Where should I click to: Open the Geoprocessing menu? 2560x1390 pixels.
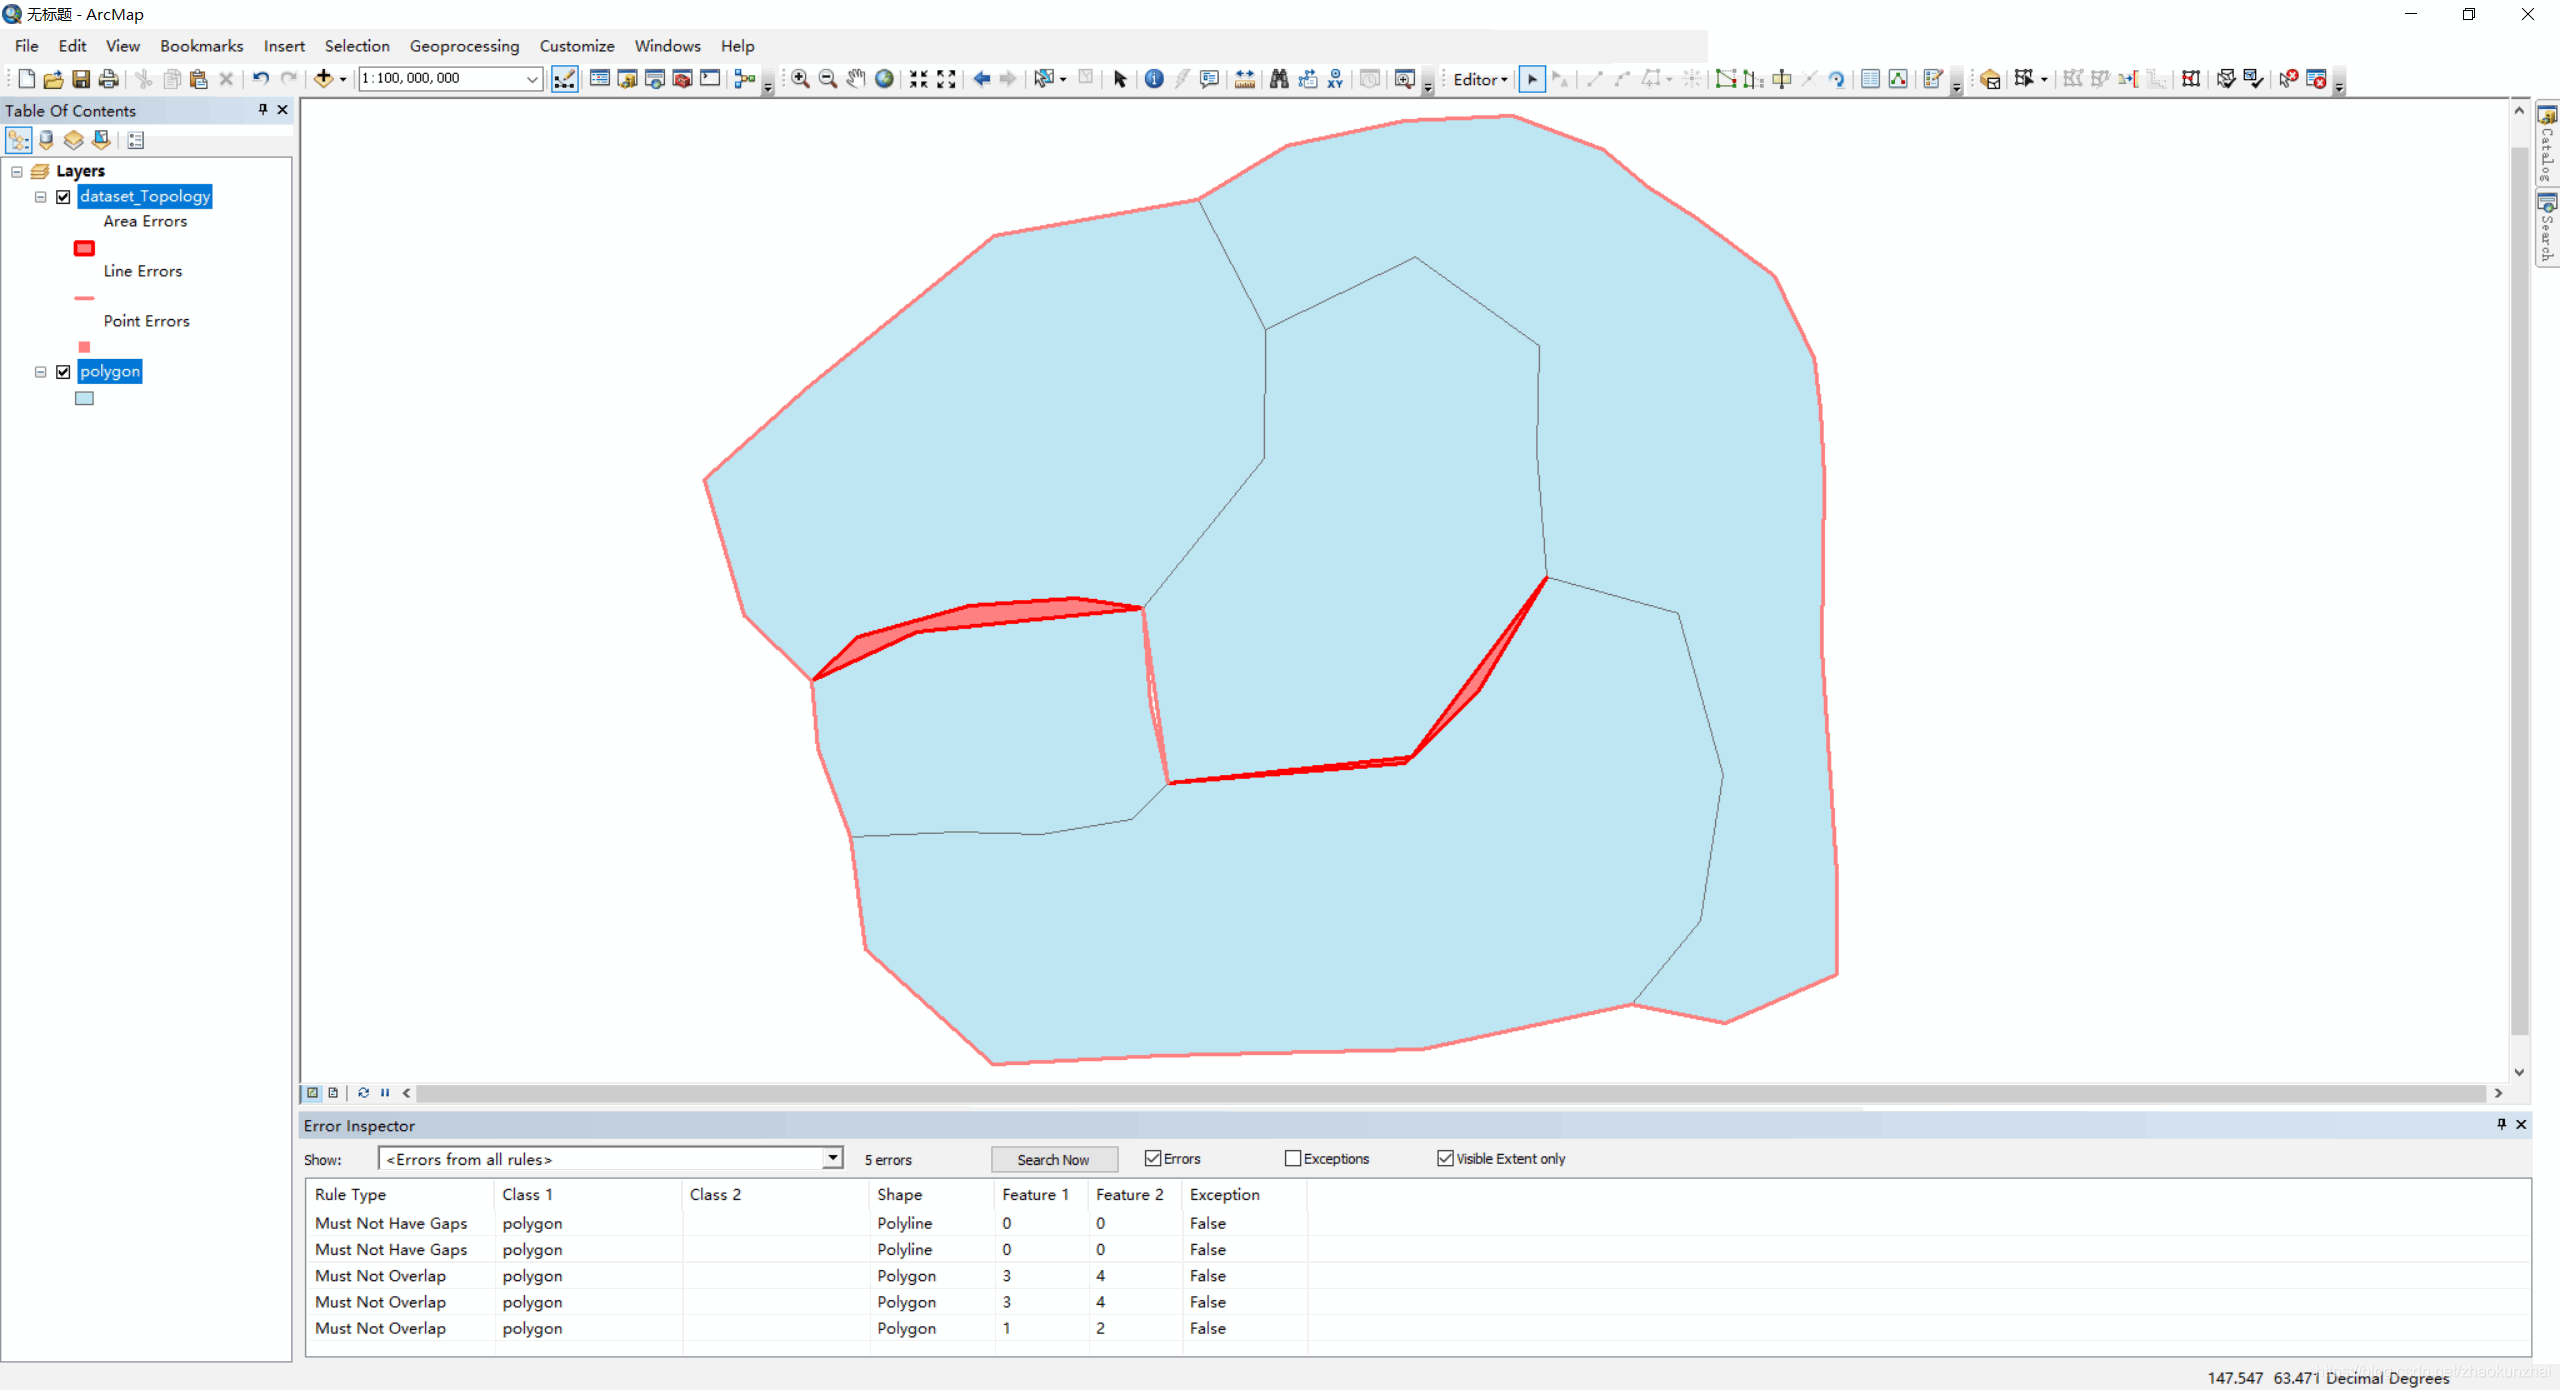pyautogui.click(x=464, y=46)
